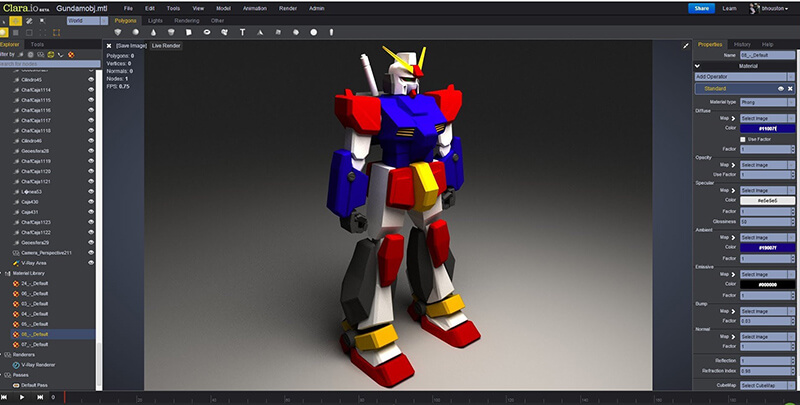Click the teapot primitive icon

click(x=224, y=32)
